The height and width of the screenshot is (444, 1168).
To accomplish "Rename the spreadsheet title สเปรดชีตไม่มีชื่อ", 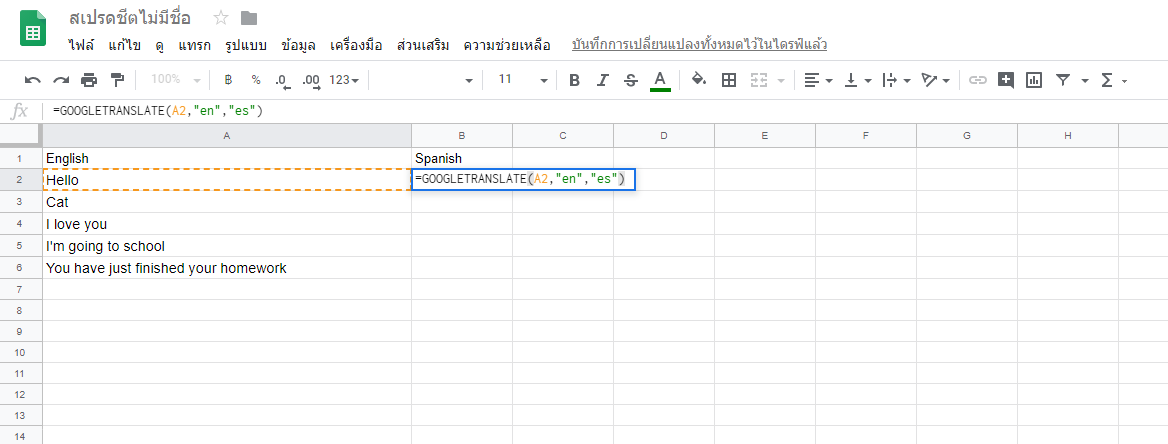I will [x=130, y=17].
